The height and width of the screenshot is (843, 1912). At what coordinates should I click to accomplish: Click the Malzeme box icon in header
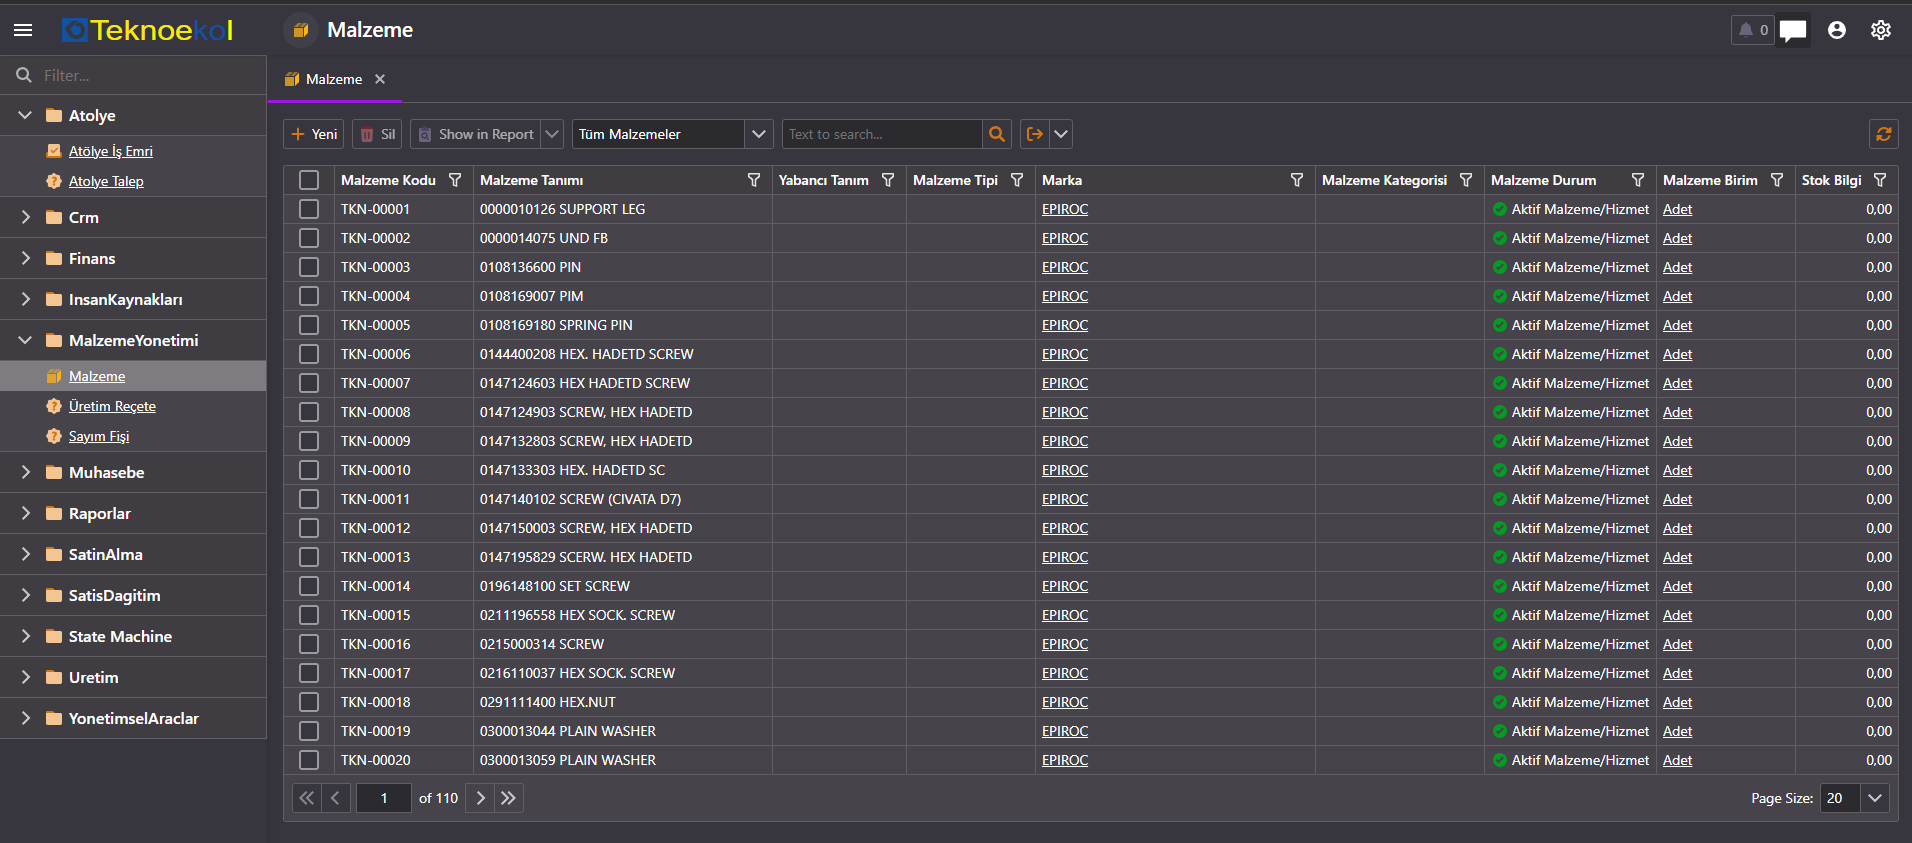pyautogui.click(x=301, y=30)
